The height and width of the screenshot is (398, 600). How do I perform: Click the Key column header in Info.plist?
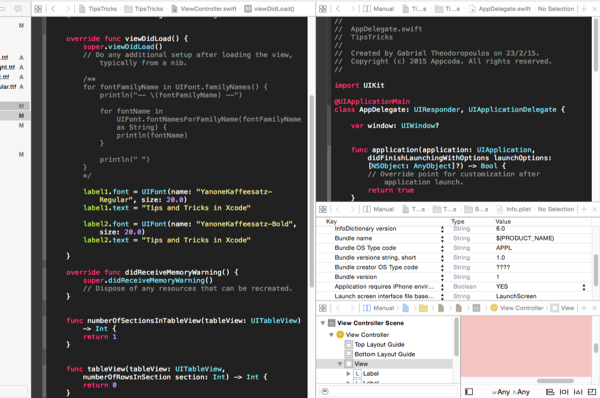pyautogui.click(x=331, y=222)
